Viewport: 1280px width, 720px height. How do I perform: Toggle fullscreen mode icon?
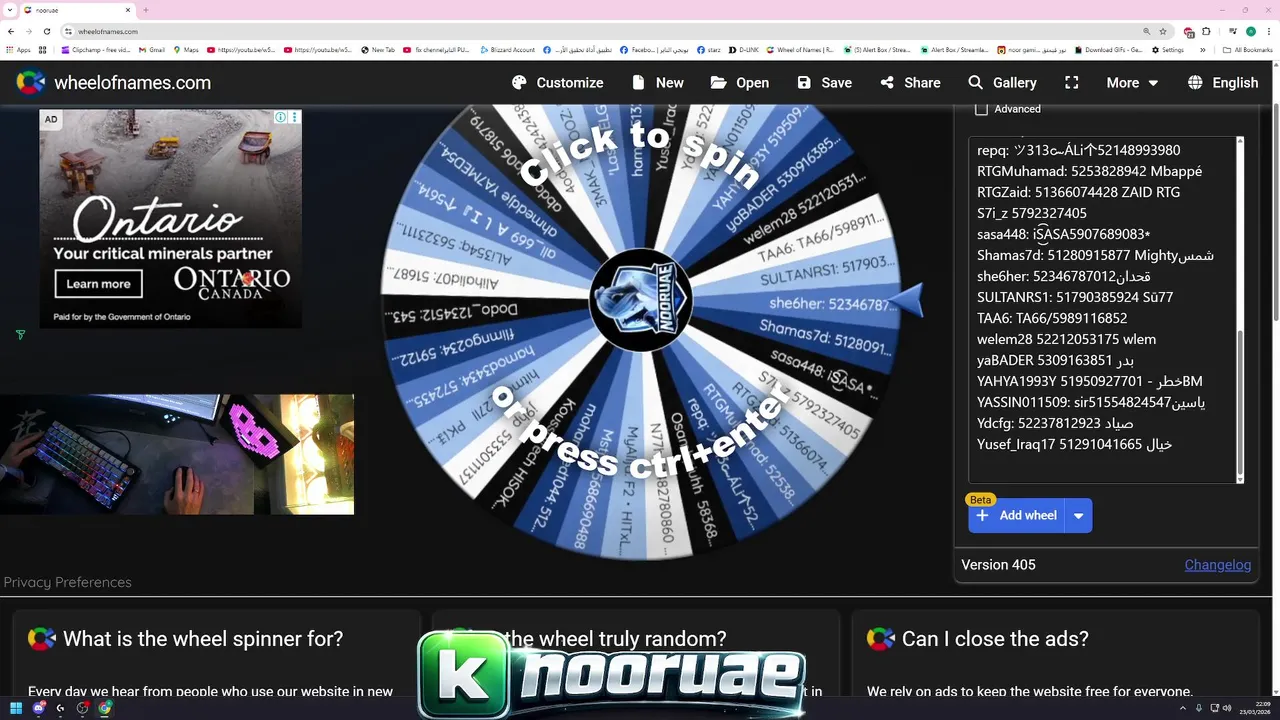coord(1072,83)
